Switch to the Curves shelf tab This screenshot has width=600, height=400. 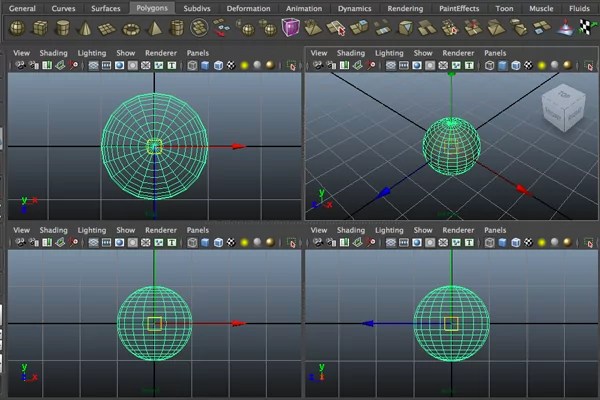click(x=64, y=8)
